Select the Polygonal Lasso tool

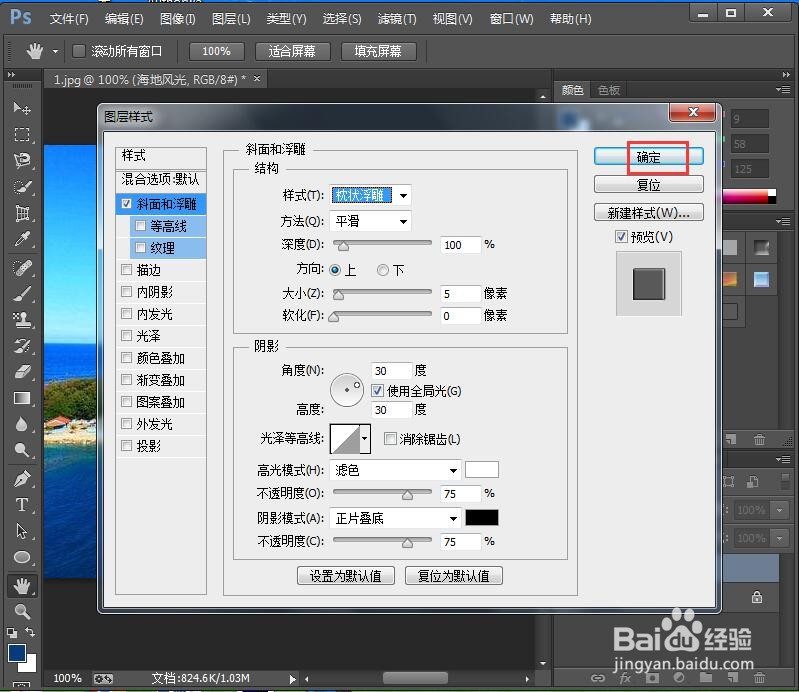pos(22,161)
